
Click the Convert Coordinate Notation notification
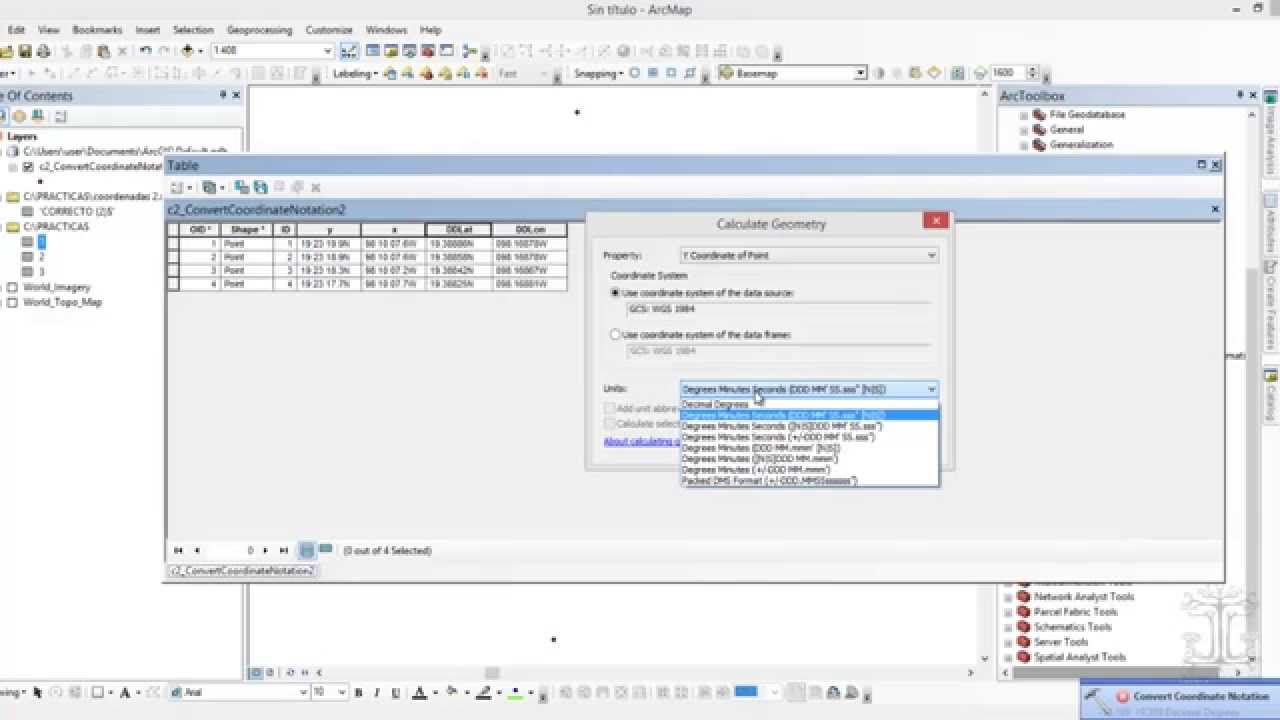(1180, 700)
